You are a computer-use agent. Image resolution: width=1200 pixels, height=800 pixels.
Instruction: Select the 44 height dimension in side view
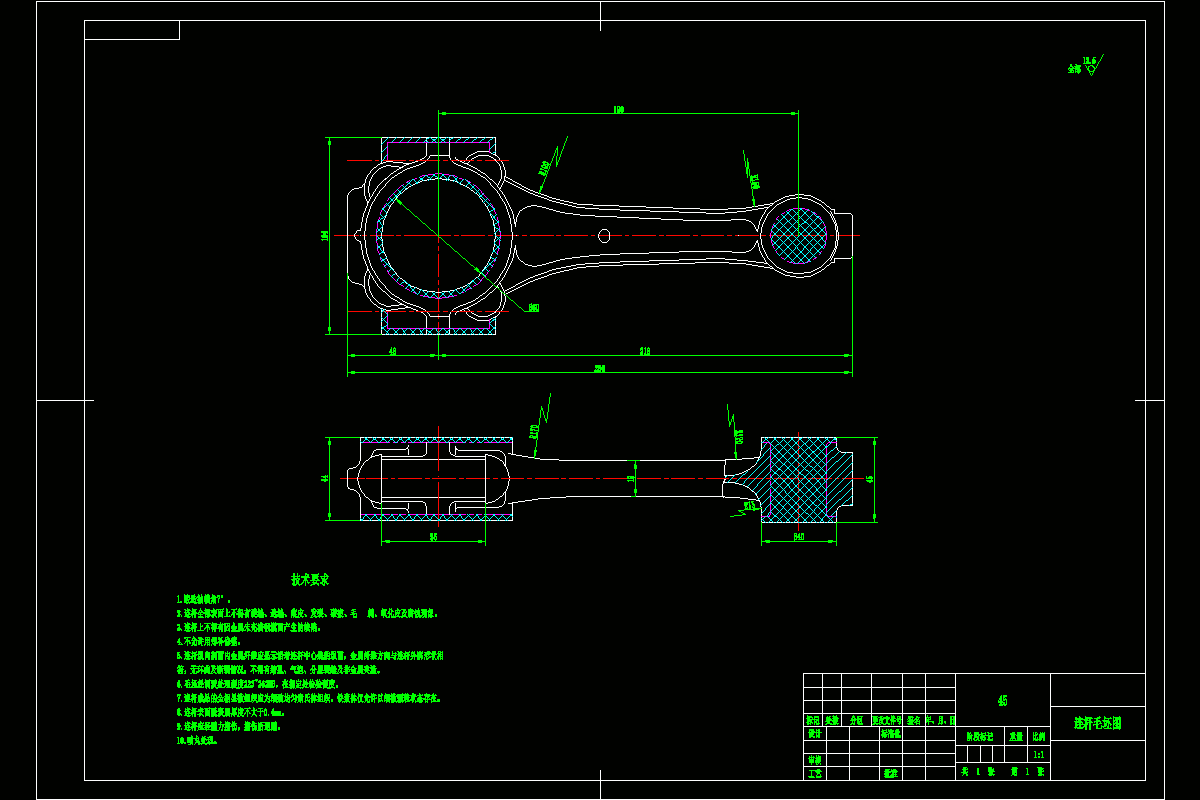point(324,479)
